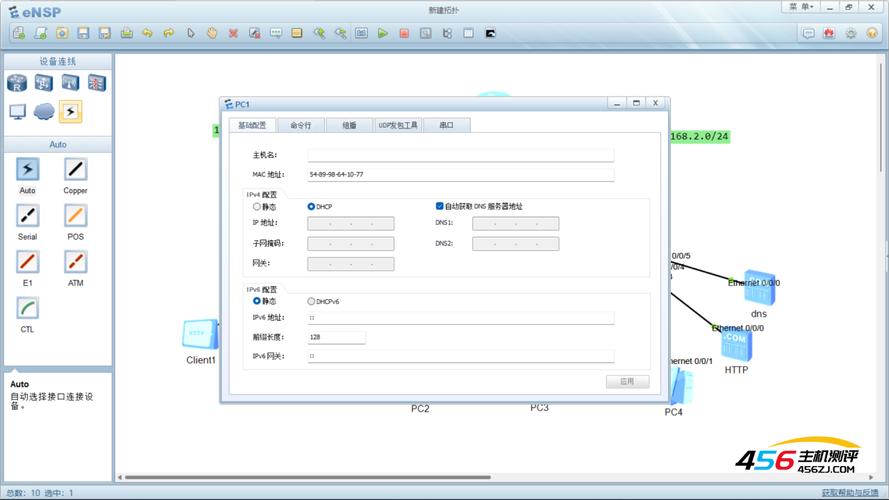This screenshot has height=500, width=889.
Task: Choose the Serial cable connection type
Action: point(27,216)
